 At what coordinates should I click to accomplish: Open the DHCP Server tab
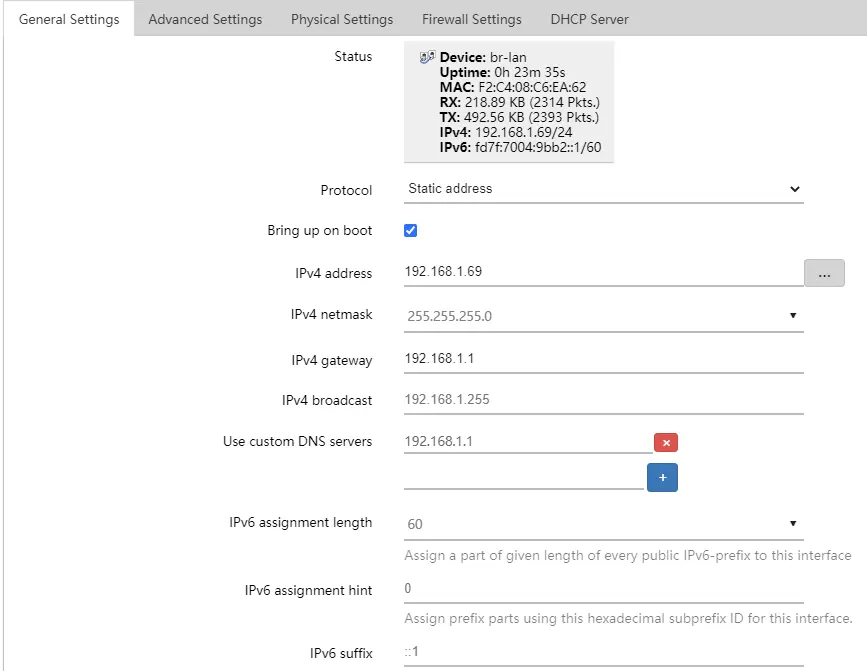point(589,19)
